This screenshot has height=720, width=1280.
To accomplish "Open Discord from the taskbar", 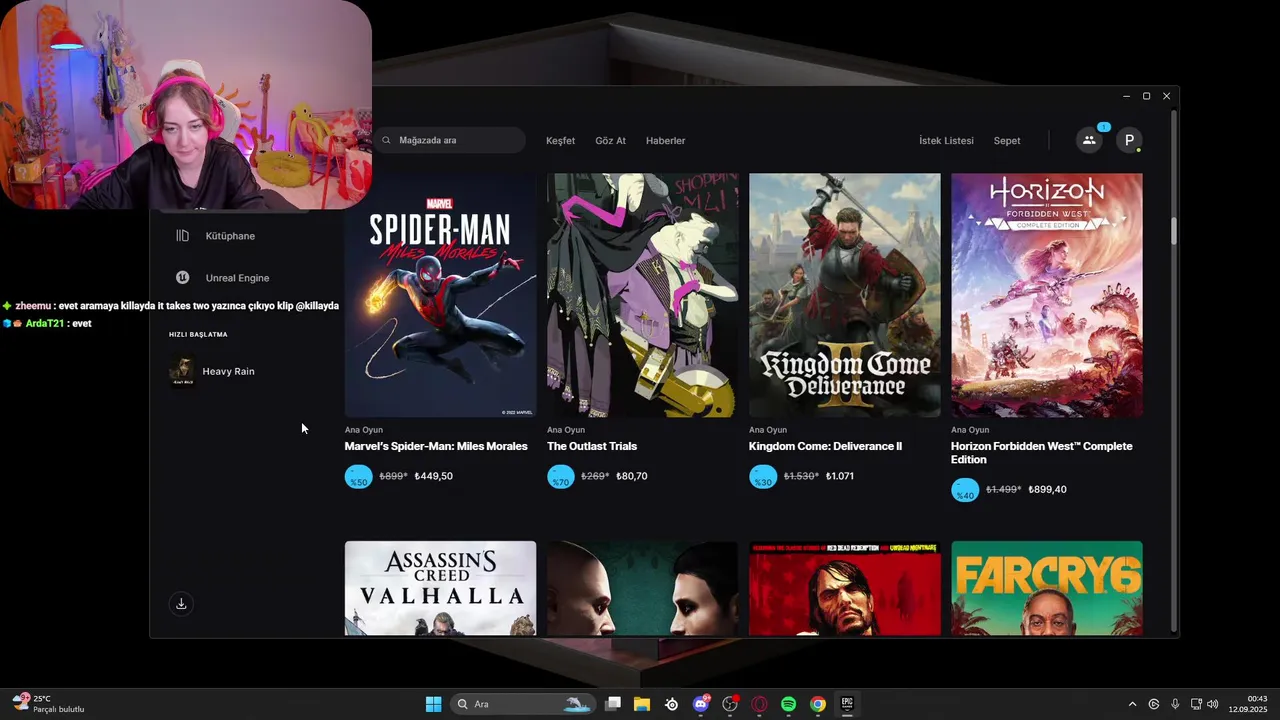I will click(701, 704).
